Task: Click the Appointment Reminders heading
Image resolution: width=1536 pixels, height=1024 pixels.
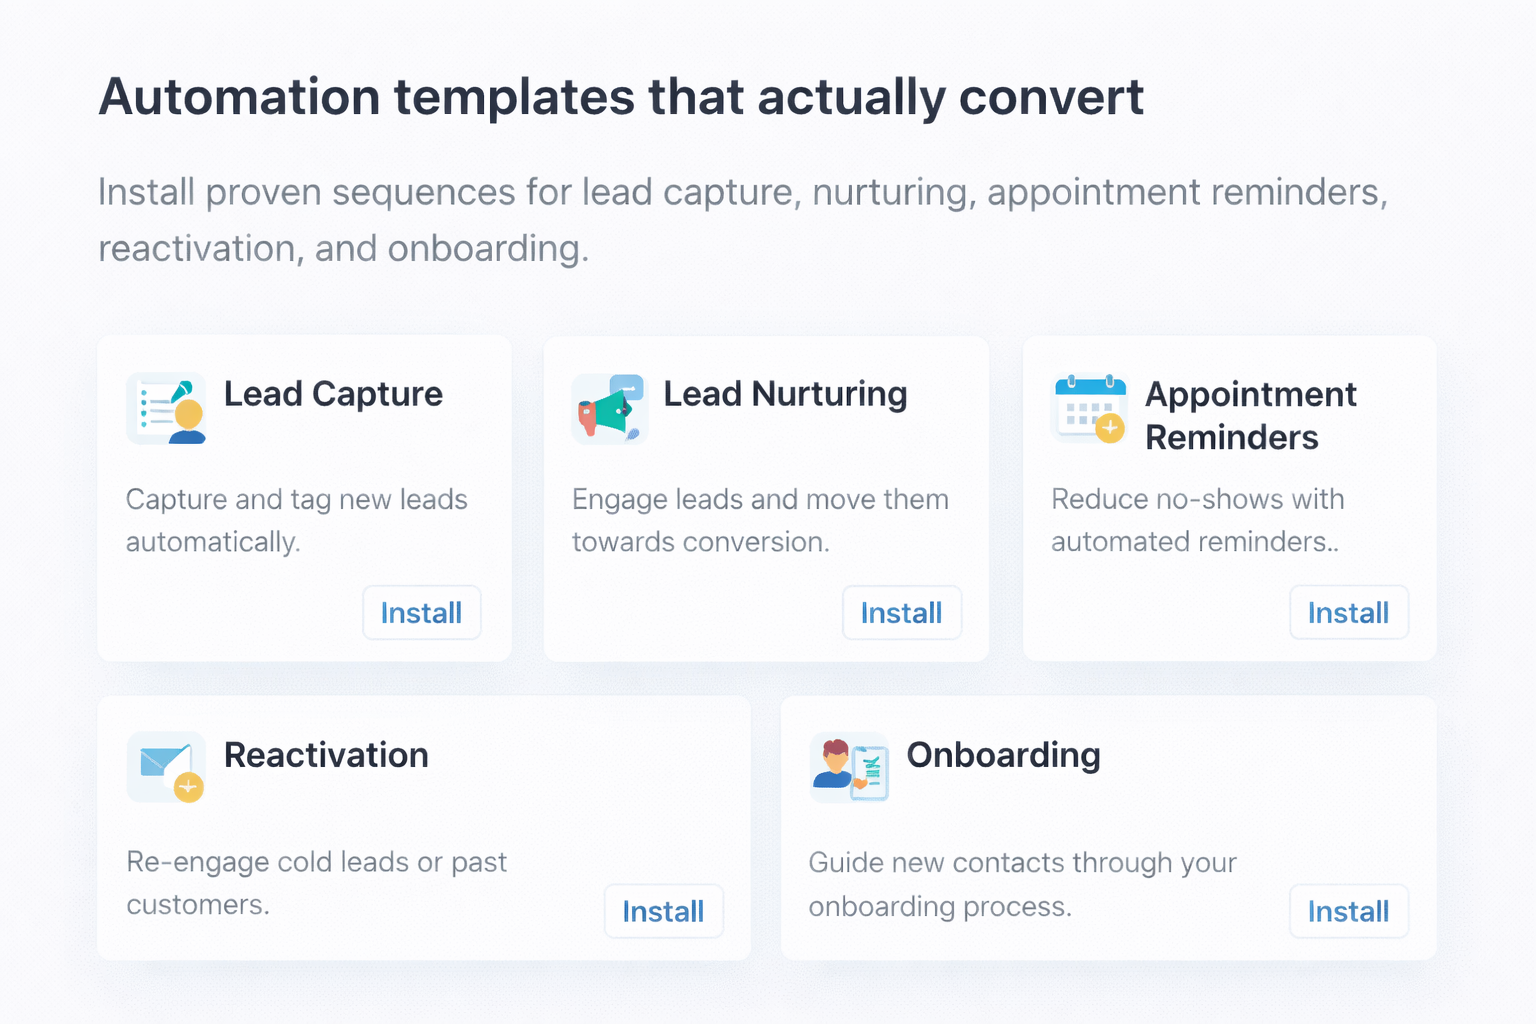Action: [1251, 415]
